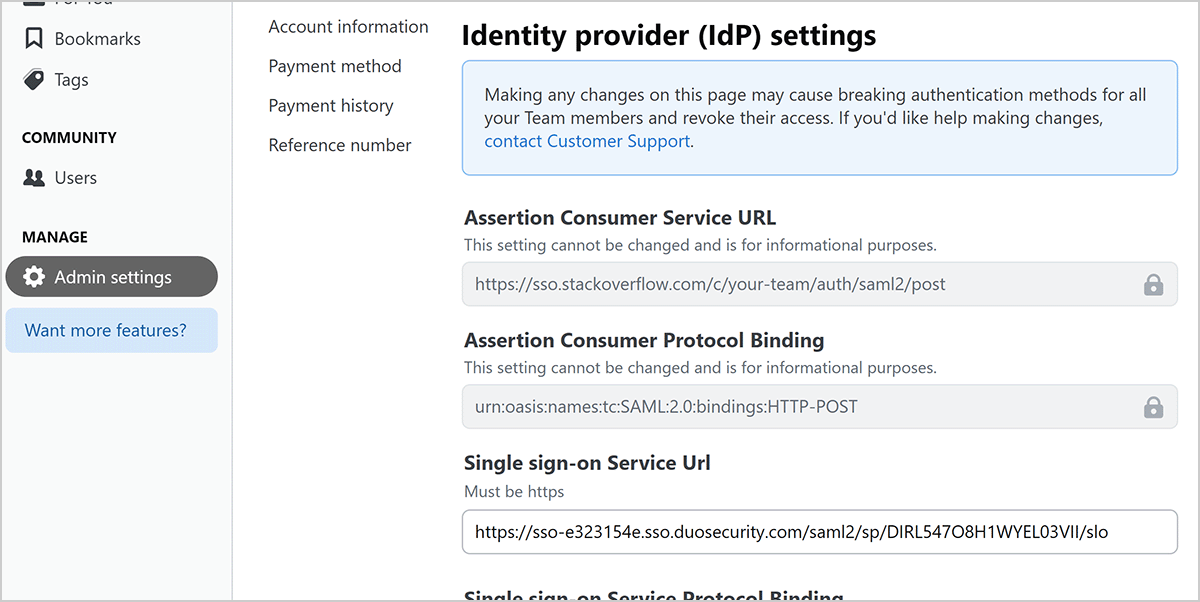This screenshot has height=602, width=1200.
Task: Select Reference number in settings menu
Action: tap(340, 145)
